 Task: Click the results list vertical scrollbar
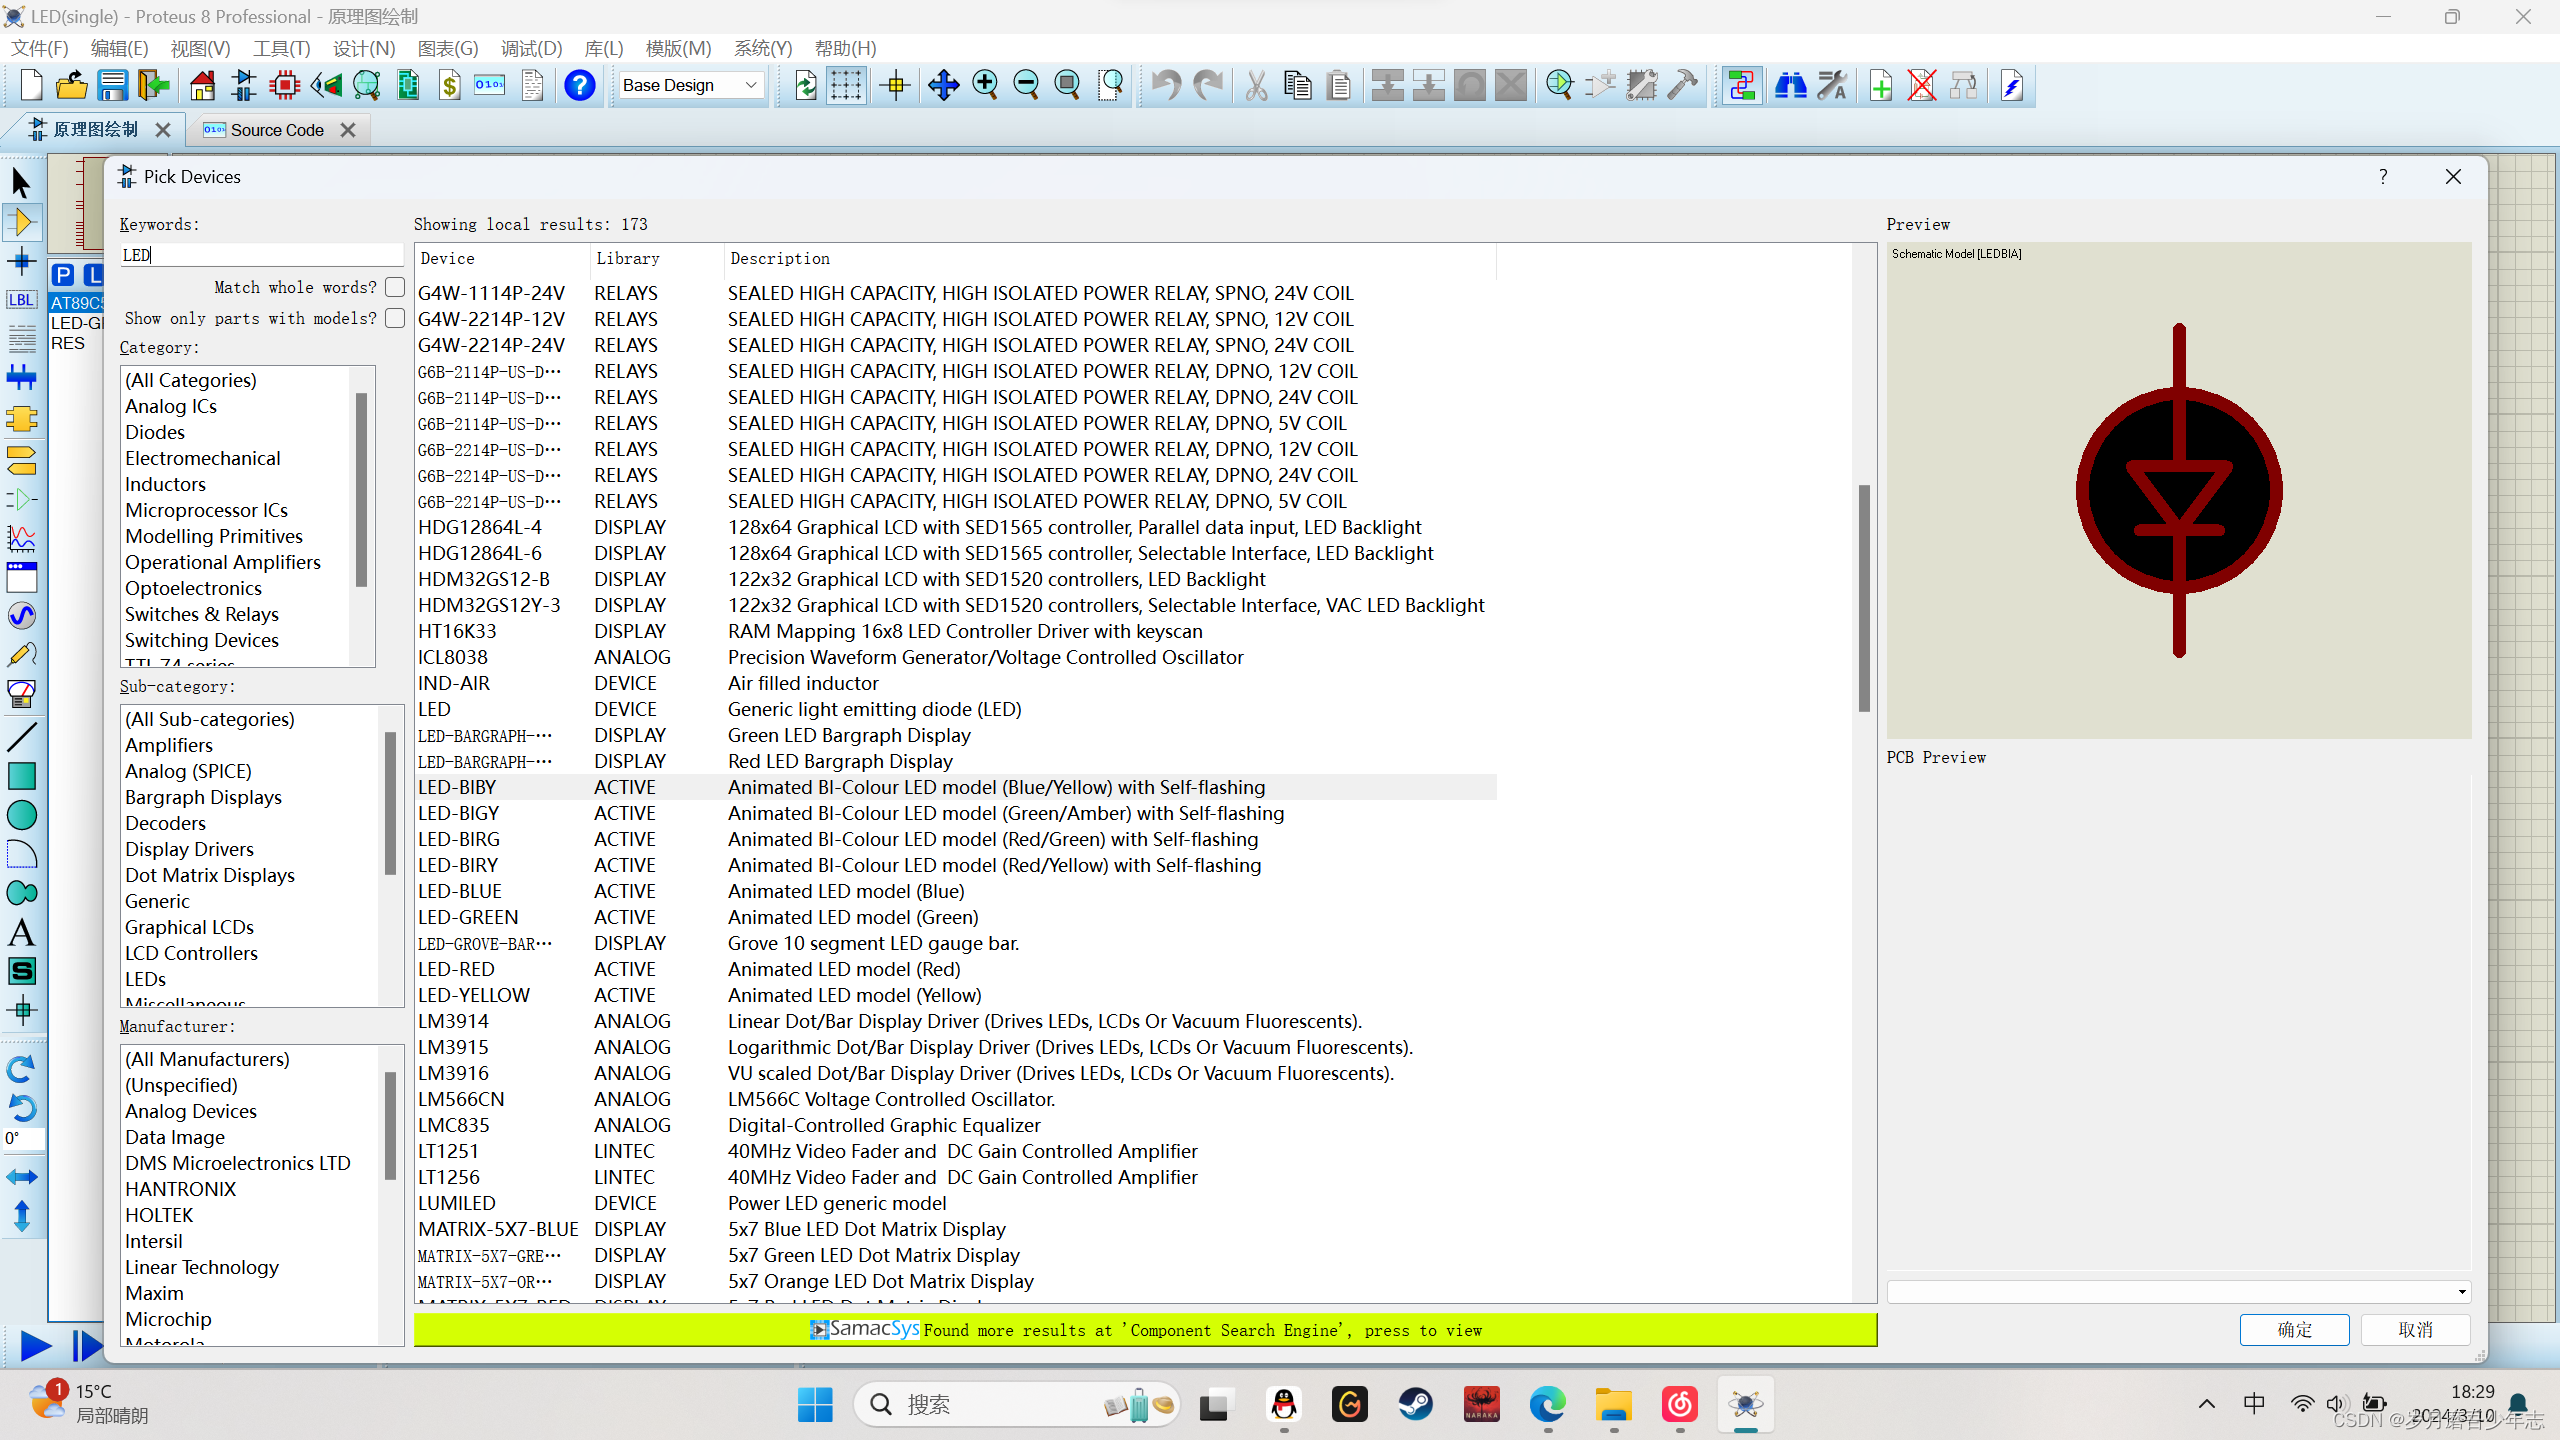[x=1864, y=598]
